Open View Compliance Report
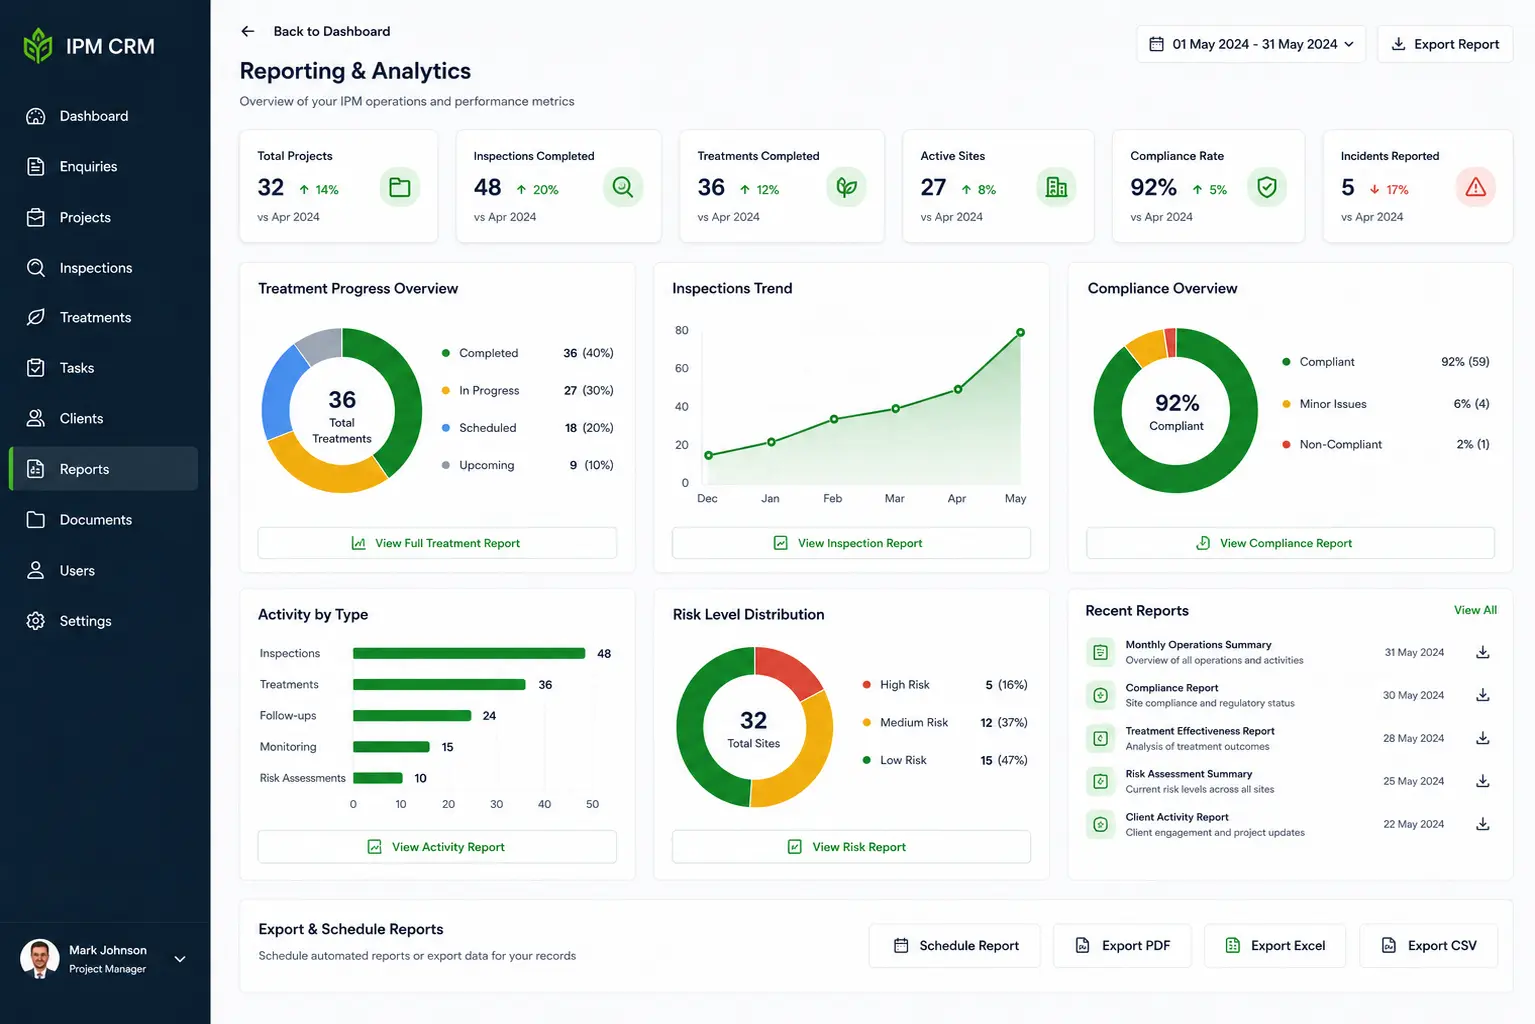1535x1024 pixels. coord(1290,543)
